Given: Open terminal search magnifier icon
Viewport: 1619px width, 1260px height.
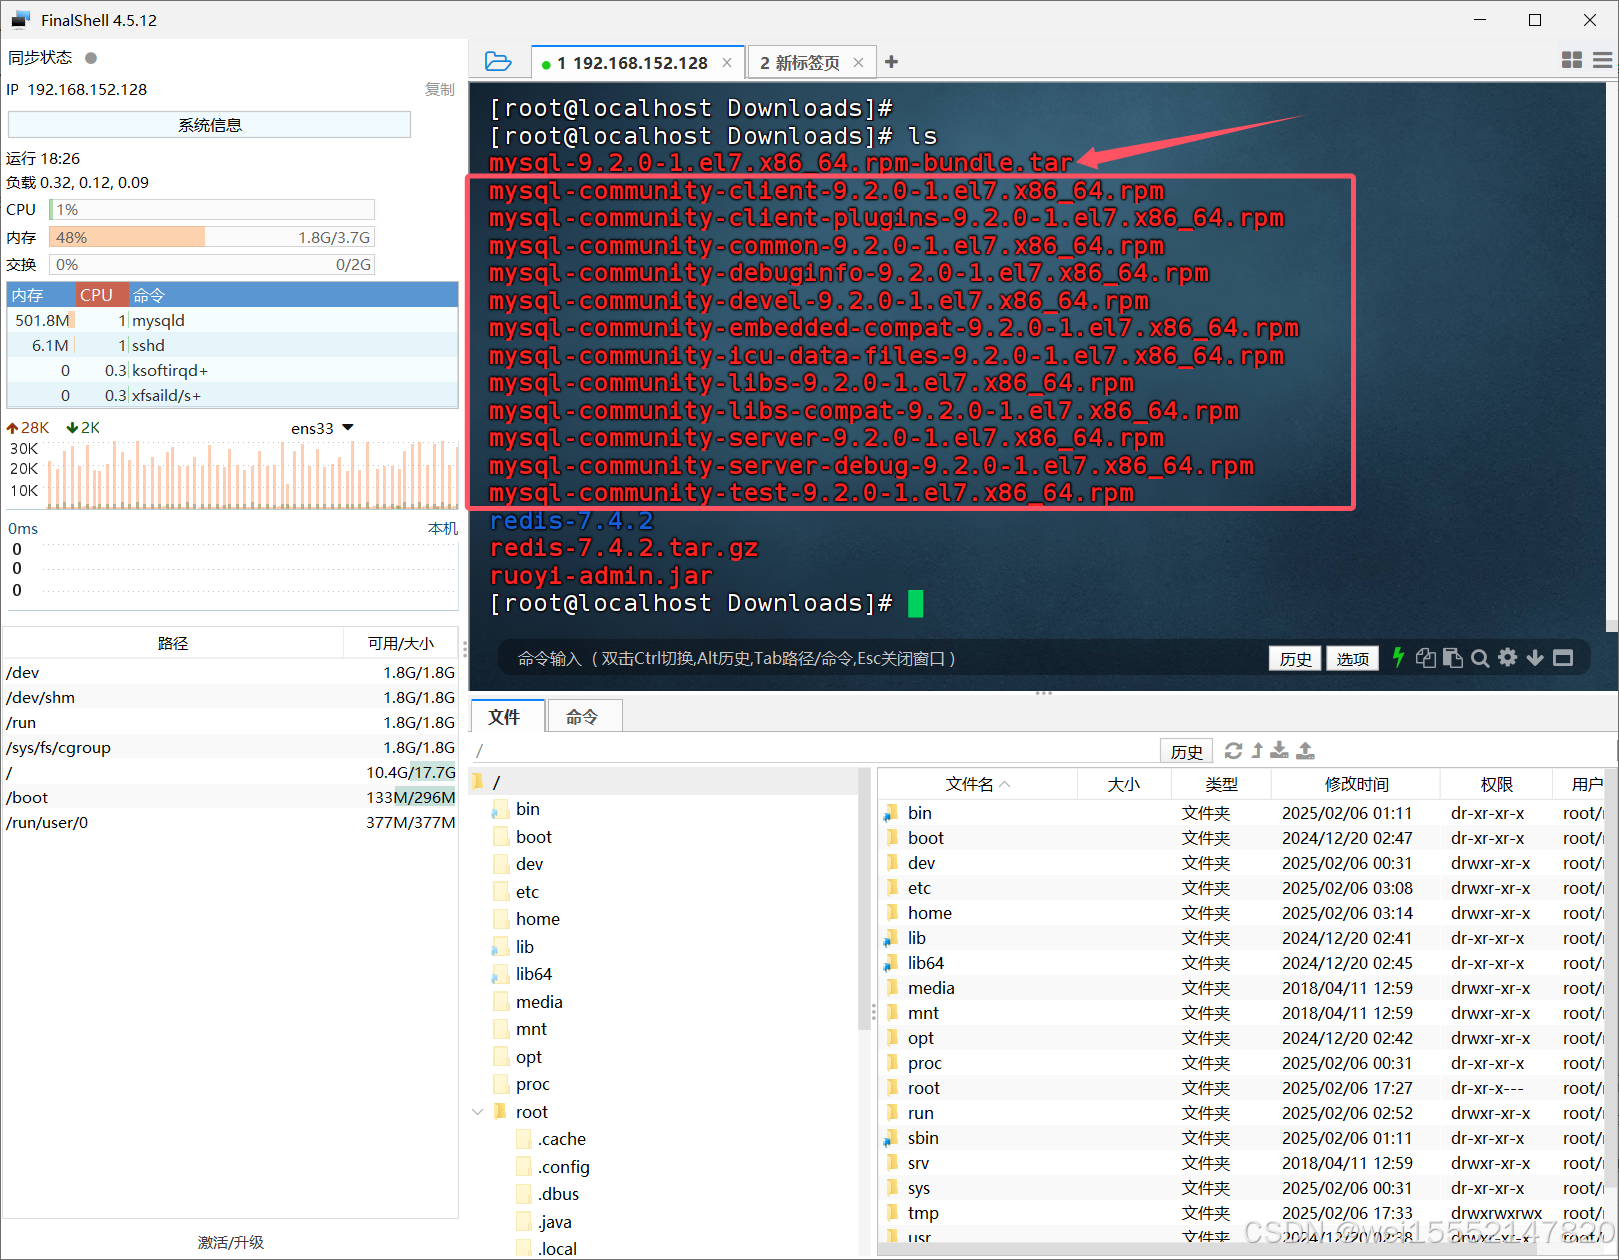Looking at the screenshot, I should coord(1480,657).
